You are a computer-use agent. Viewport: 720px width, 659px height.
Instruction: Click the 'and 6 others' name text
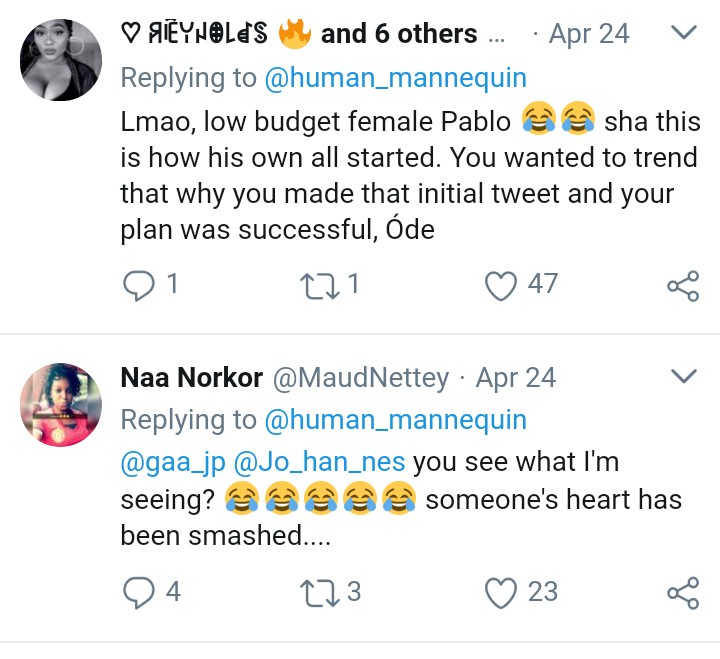click(x=399, y=34)
